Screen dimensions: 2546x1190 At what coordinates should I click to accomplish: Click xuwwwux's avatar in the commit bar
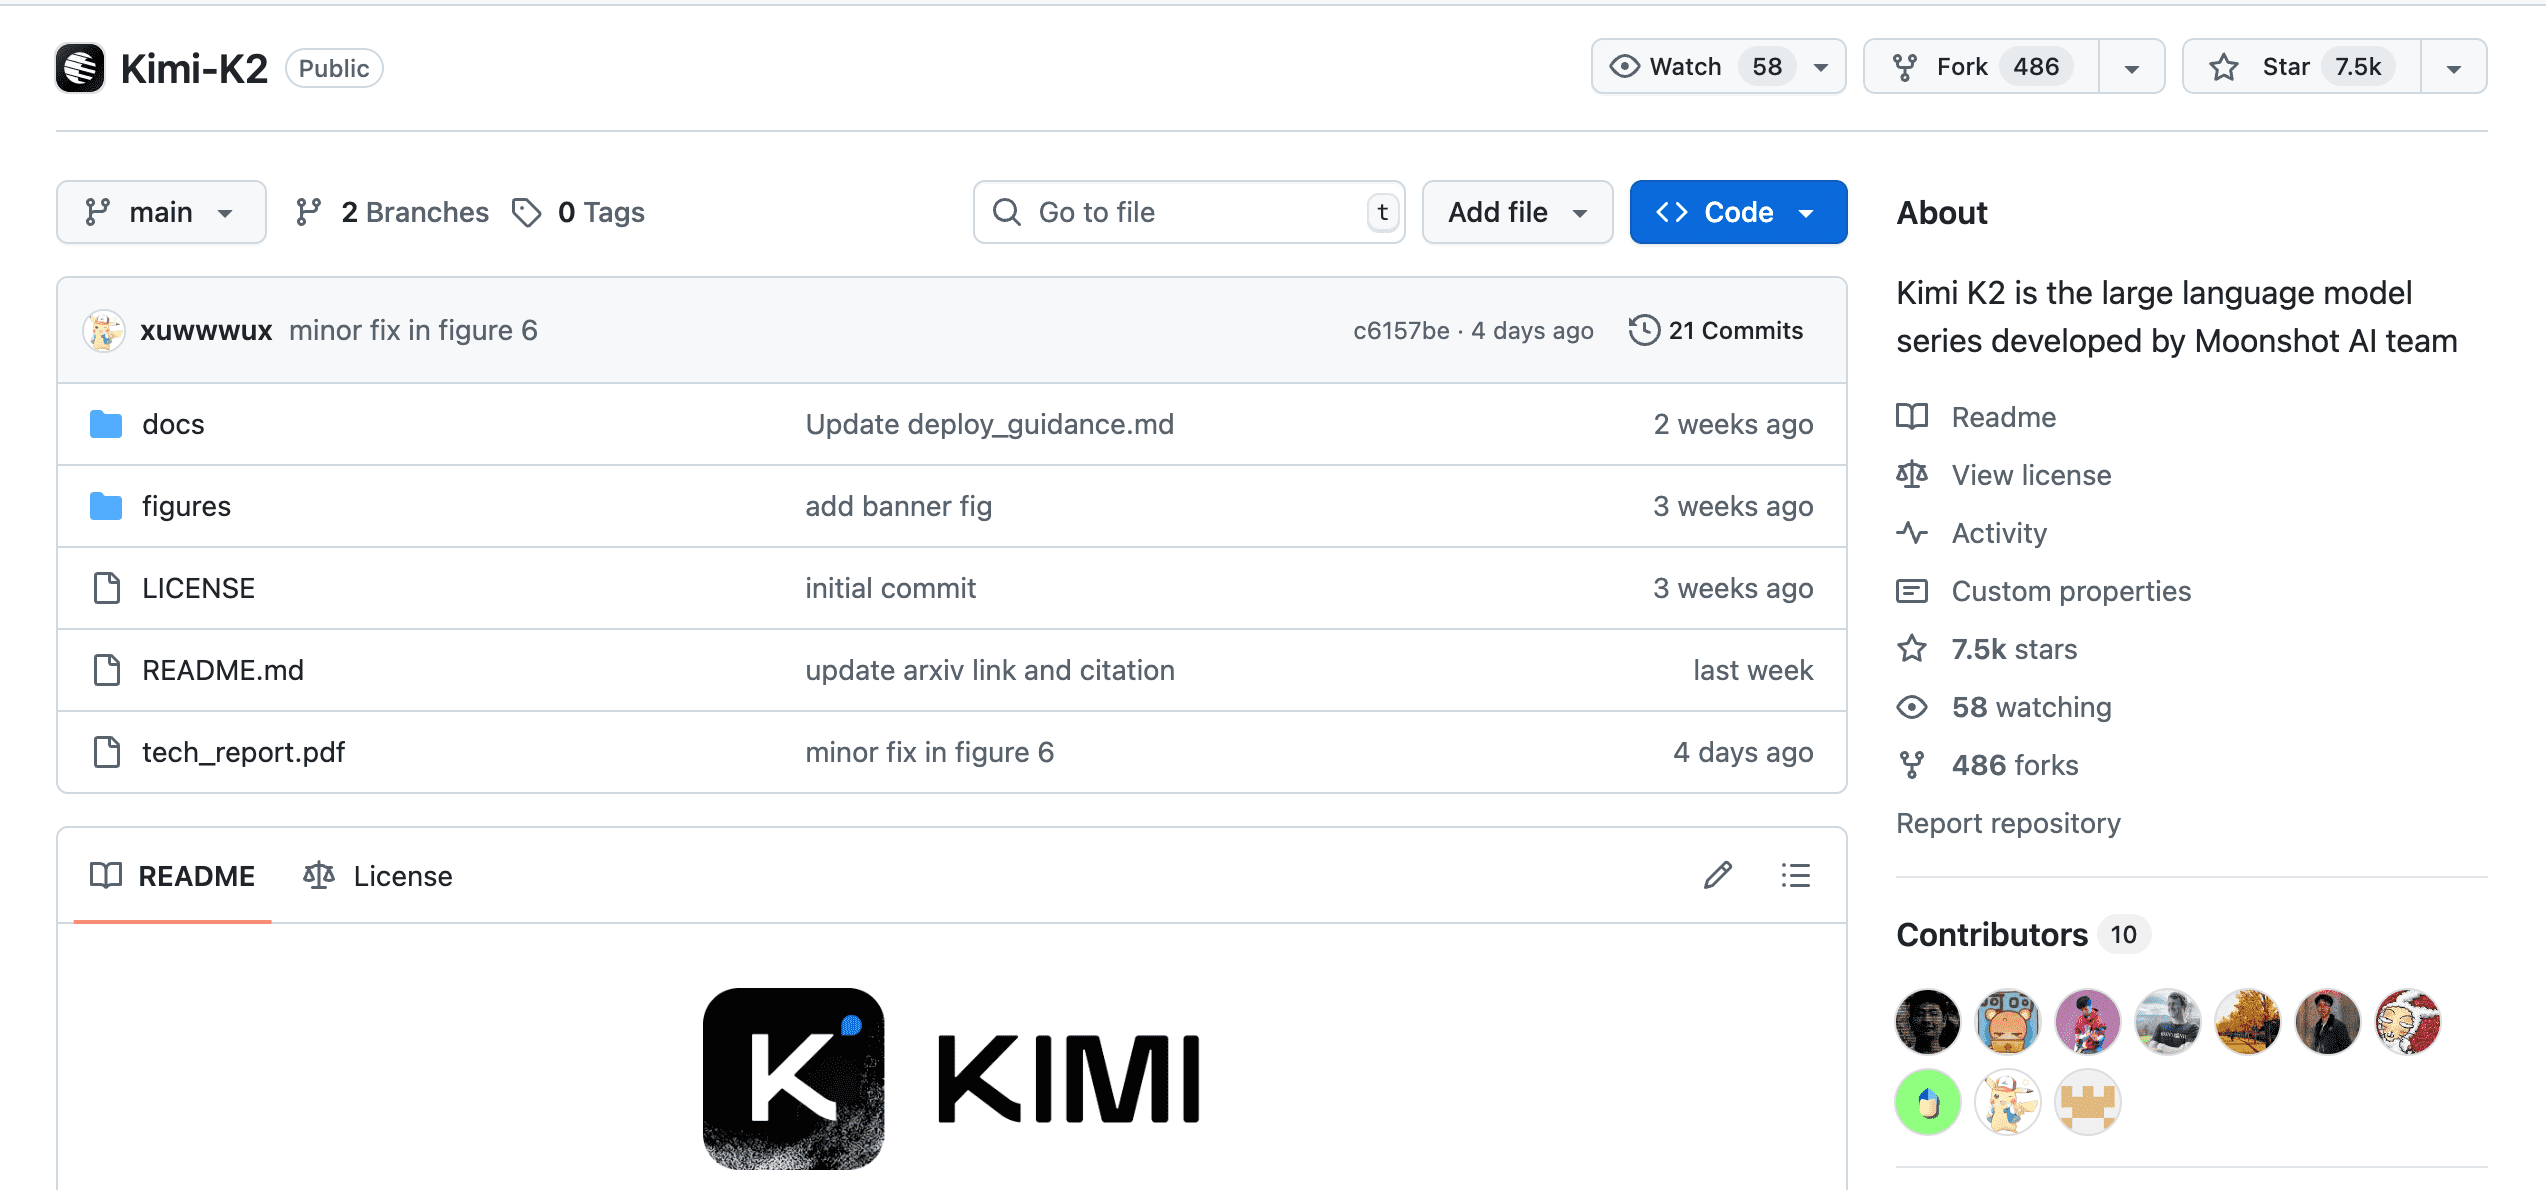pyautogui.click(x=104, y=331)
